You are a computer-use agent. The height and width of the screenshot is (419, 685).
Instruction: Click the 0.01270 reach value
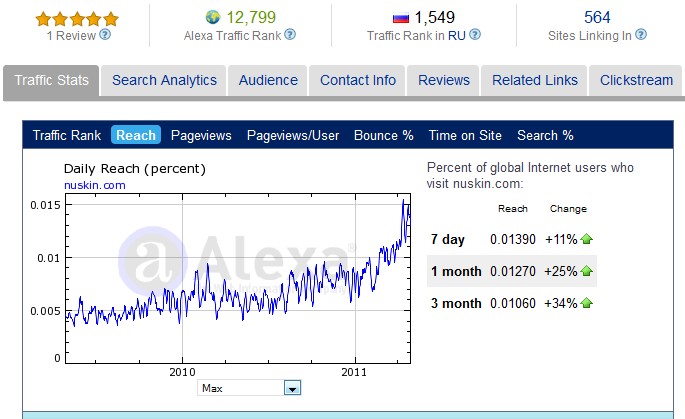(x=513, y=271)
